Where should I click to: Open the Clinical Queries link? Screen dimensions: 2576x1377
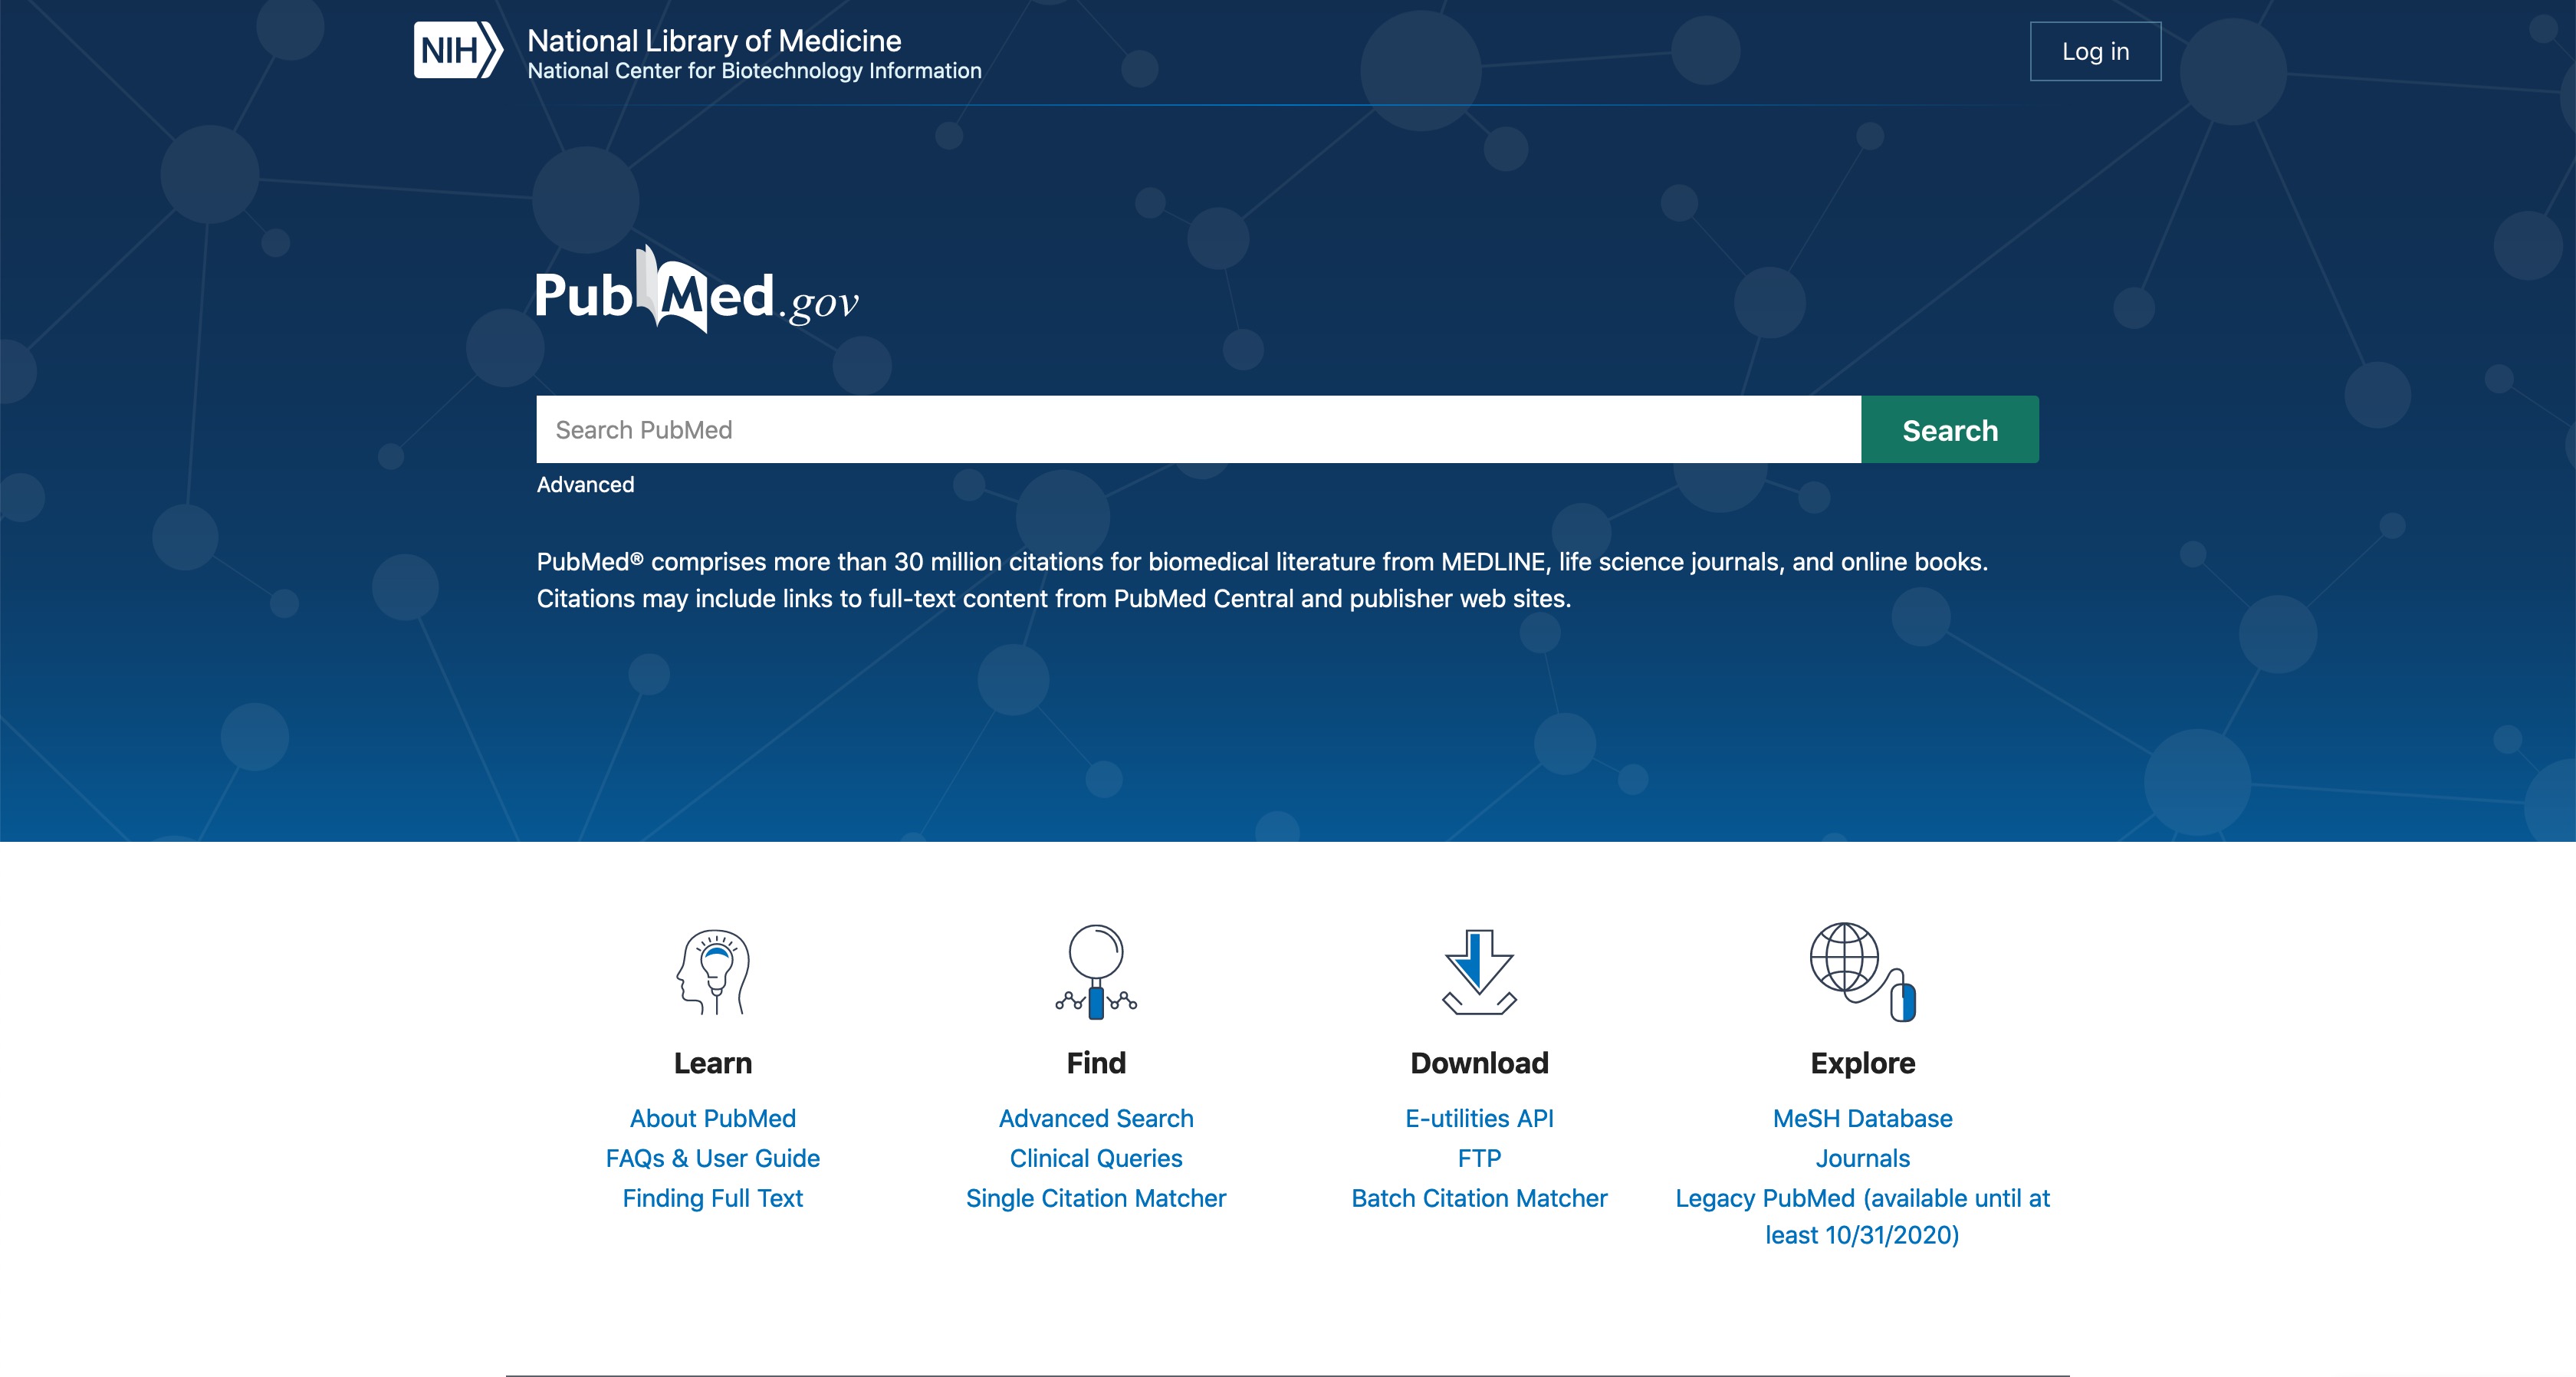pyautogui.click(x=1096, y=1158)
